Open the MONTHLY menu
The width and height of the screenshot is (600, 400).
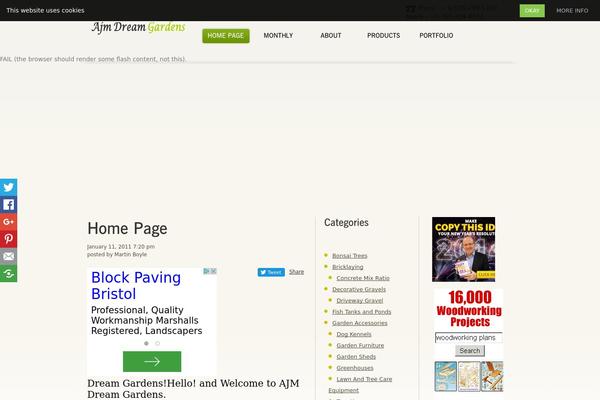pyautogui.click(x=278, y=36)
